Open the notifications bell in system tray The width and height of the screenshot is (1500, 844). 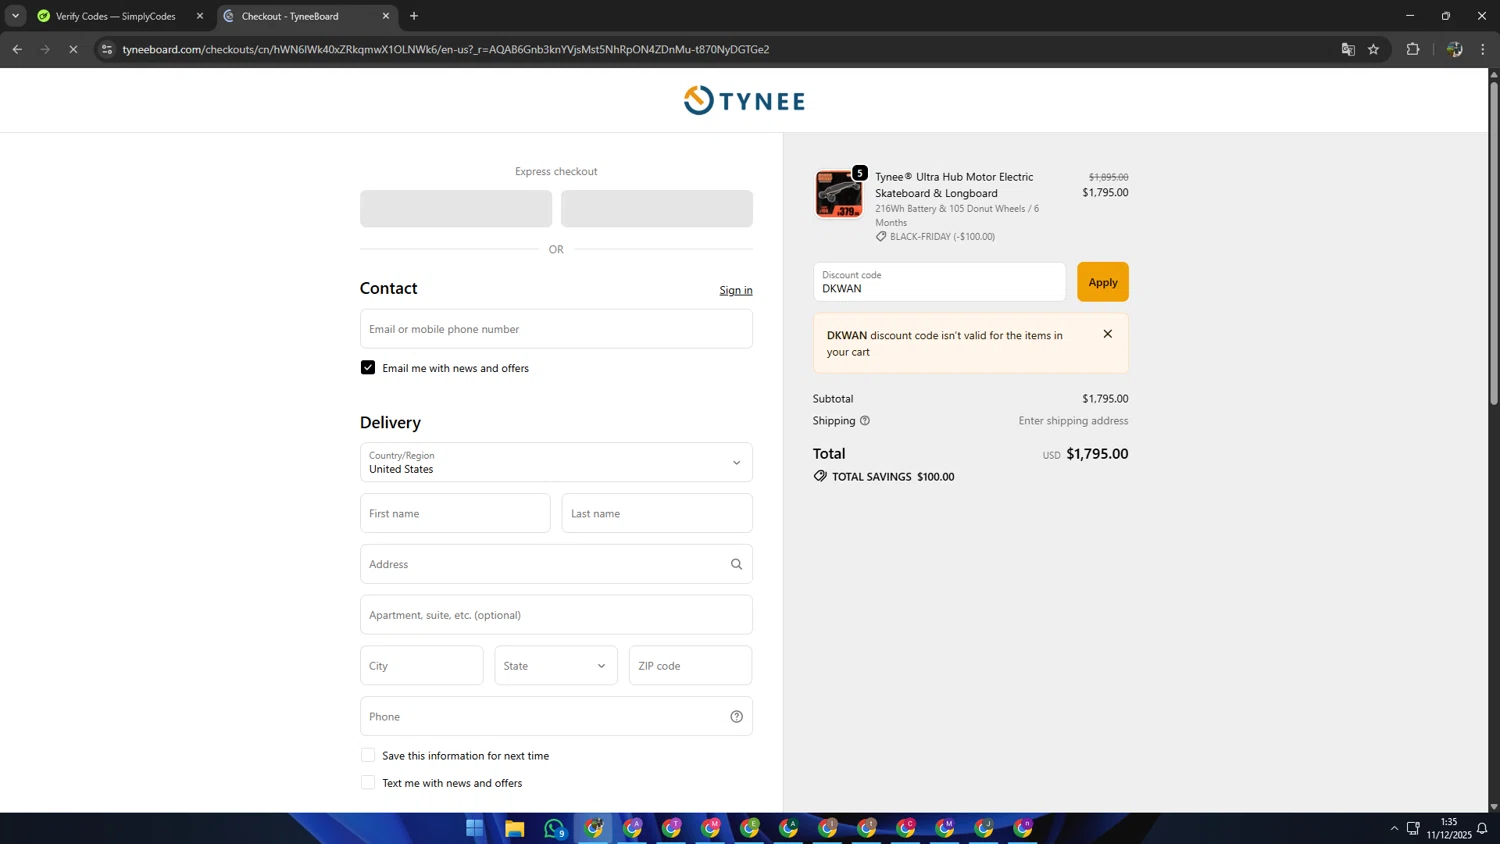(1482, 828)
